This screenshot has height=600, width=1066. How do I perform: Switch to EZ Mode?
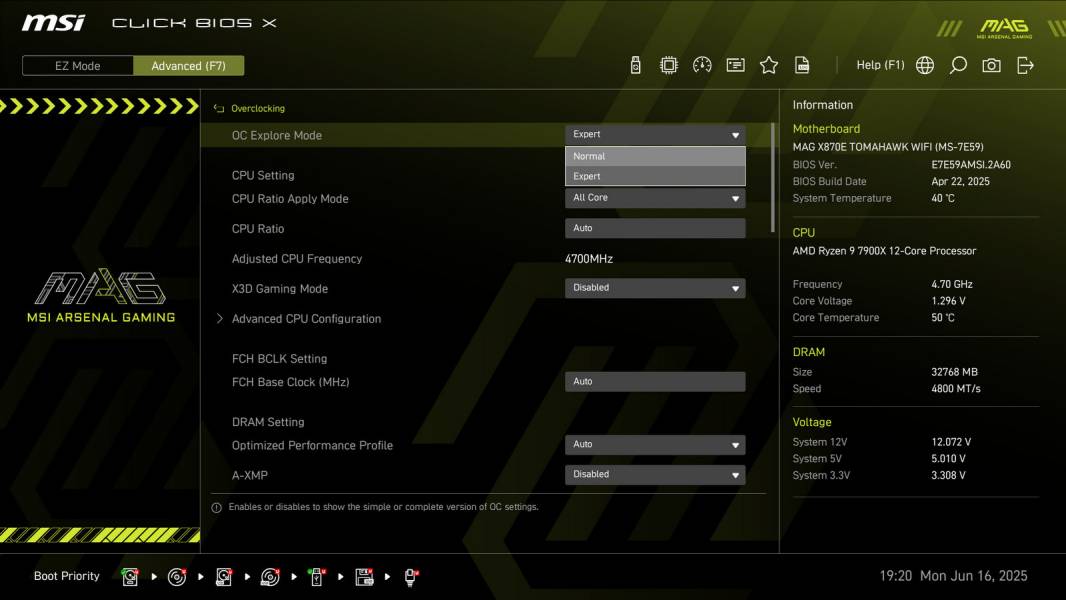pyautogui.click(x=78, y=66)
